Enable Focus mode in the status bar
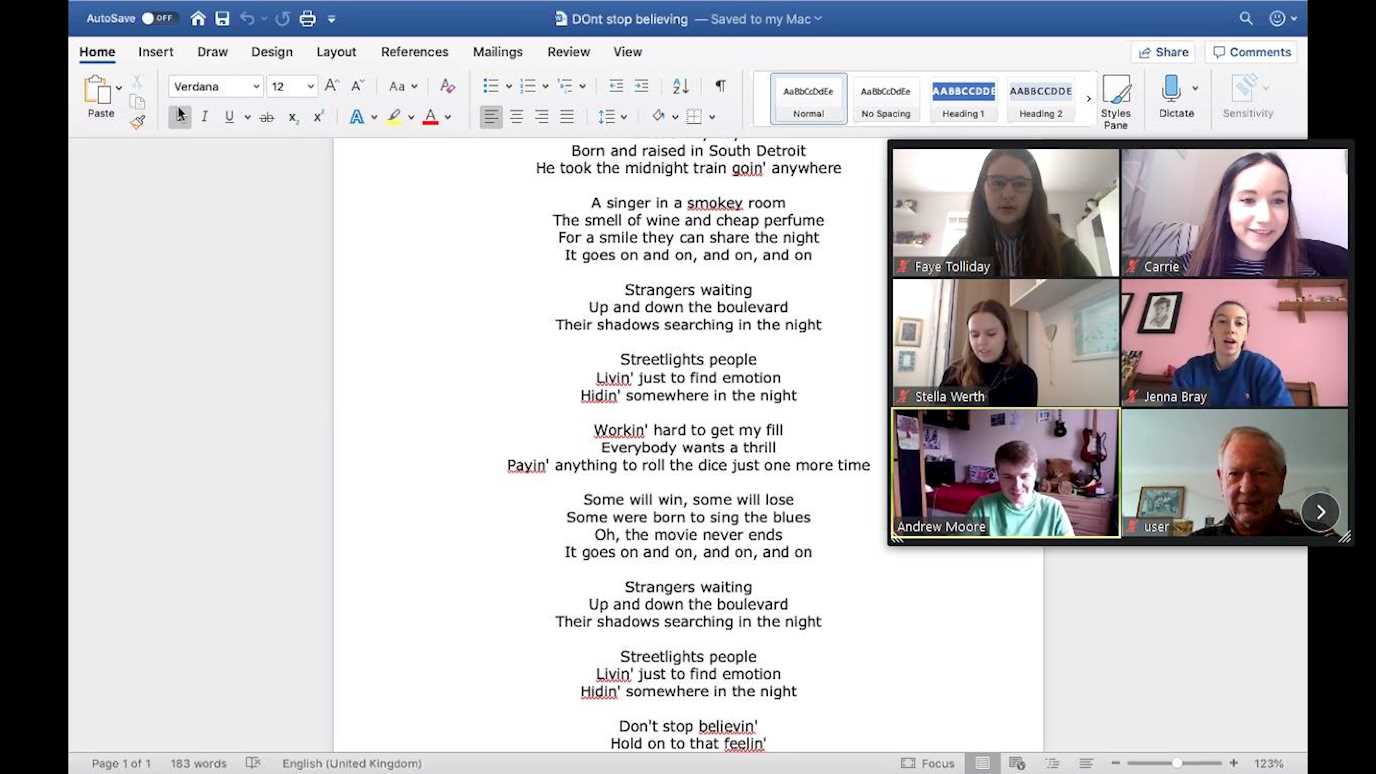 [927, 763]
